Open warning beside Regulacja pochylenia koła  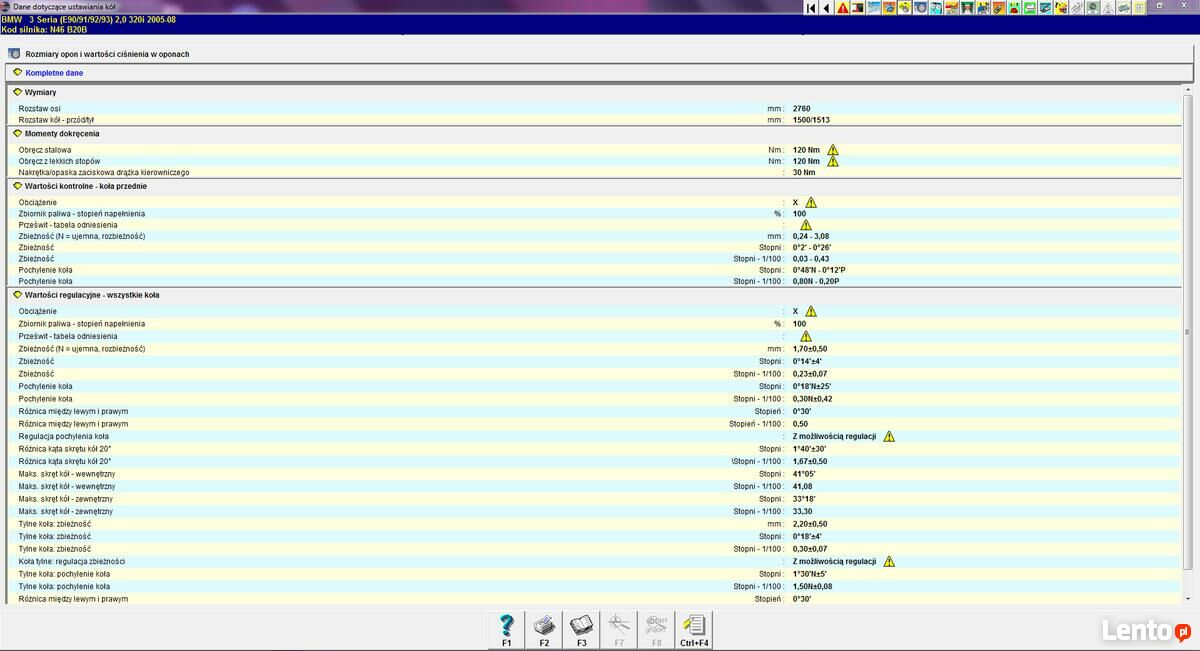point(889,436)
